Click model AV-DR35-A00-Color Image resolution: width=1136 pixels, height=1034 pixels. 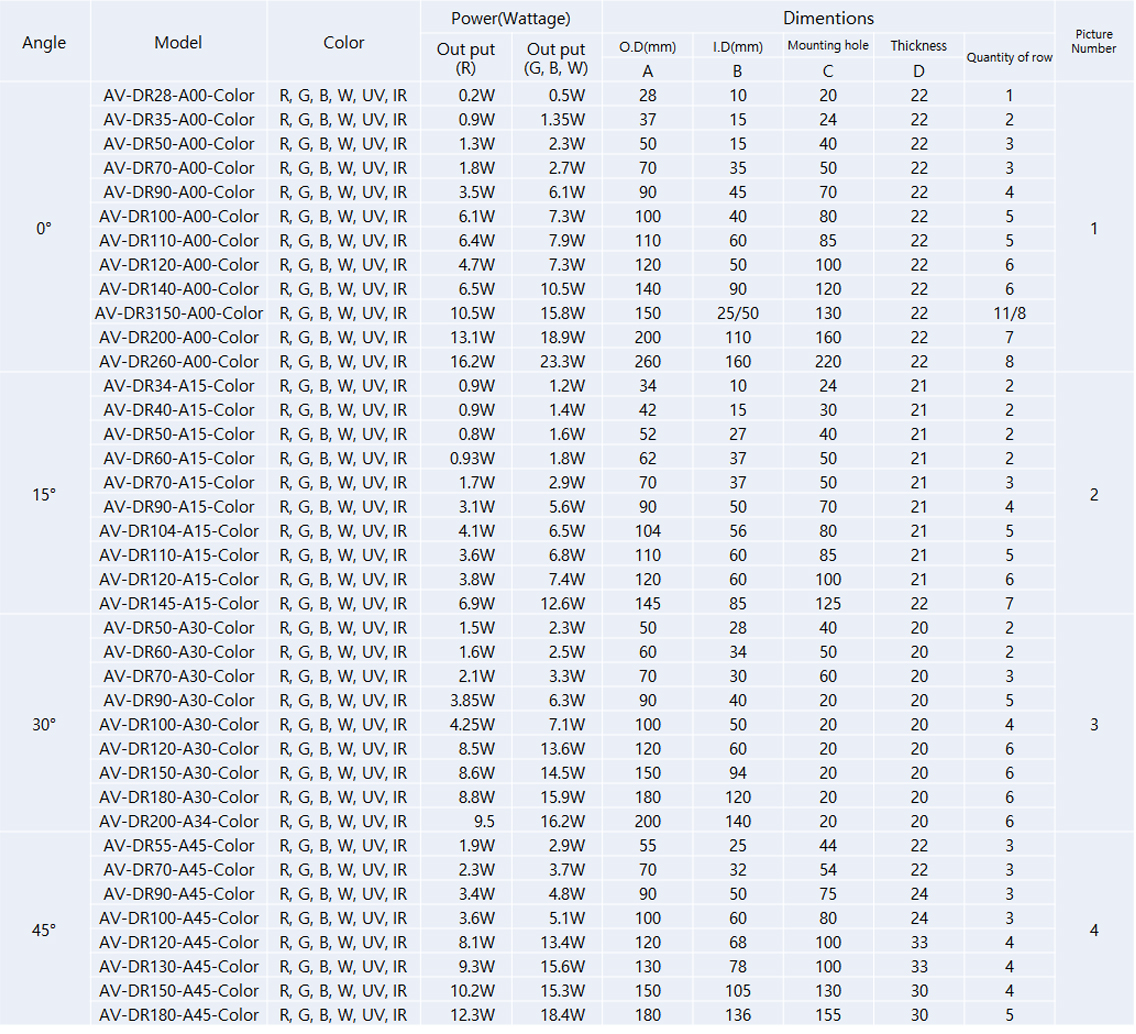(x=178, y=120)
